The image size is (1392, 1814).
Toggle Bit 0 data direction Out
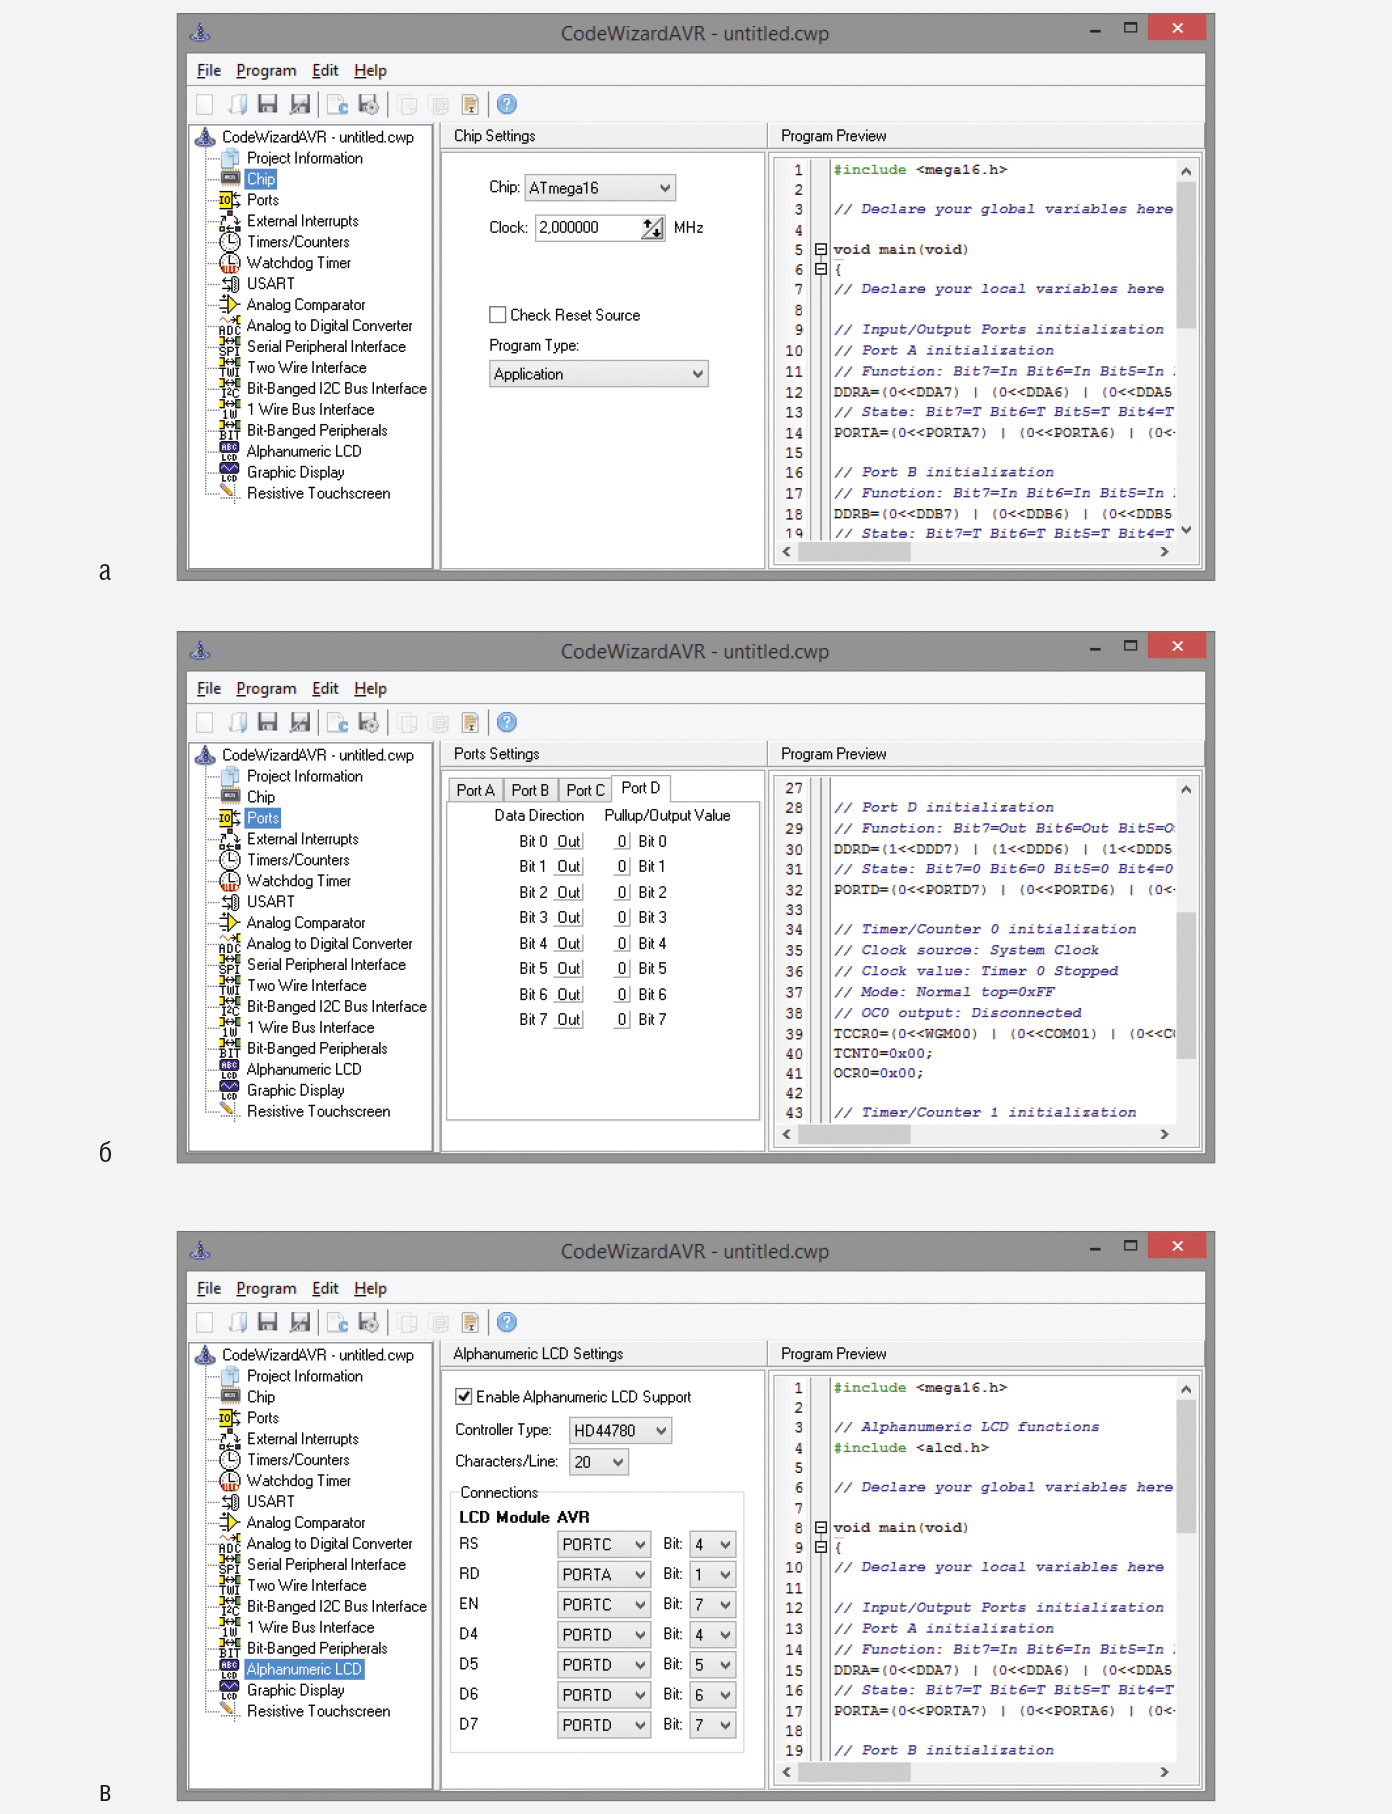[x=569, y=842]
